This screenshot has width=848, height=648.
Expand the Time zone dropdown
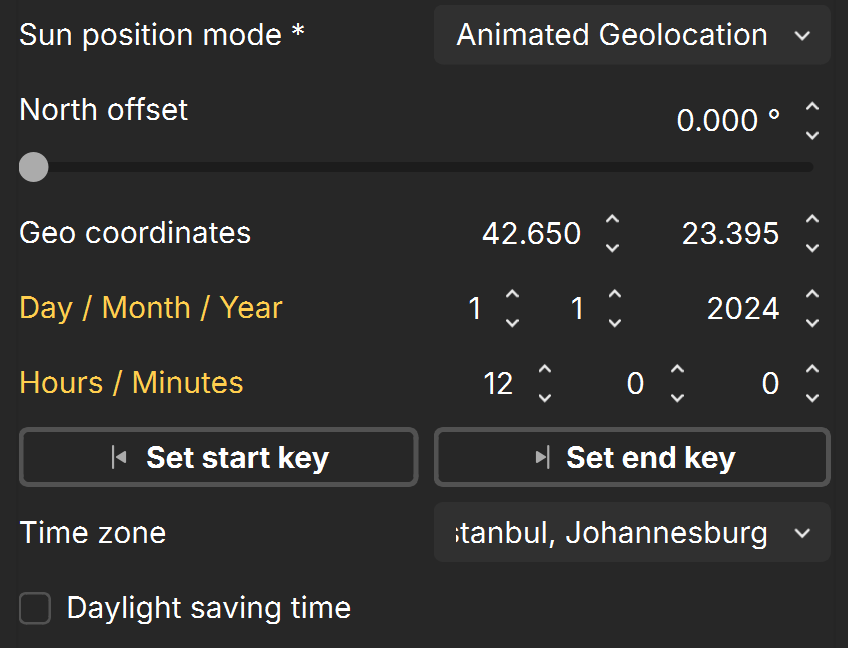(632, 532)
